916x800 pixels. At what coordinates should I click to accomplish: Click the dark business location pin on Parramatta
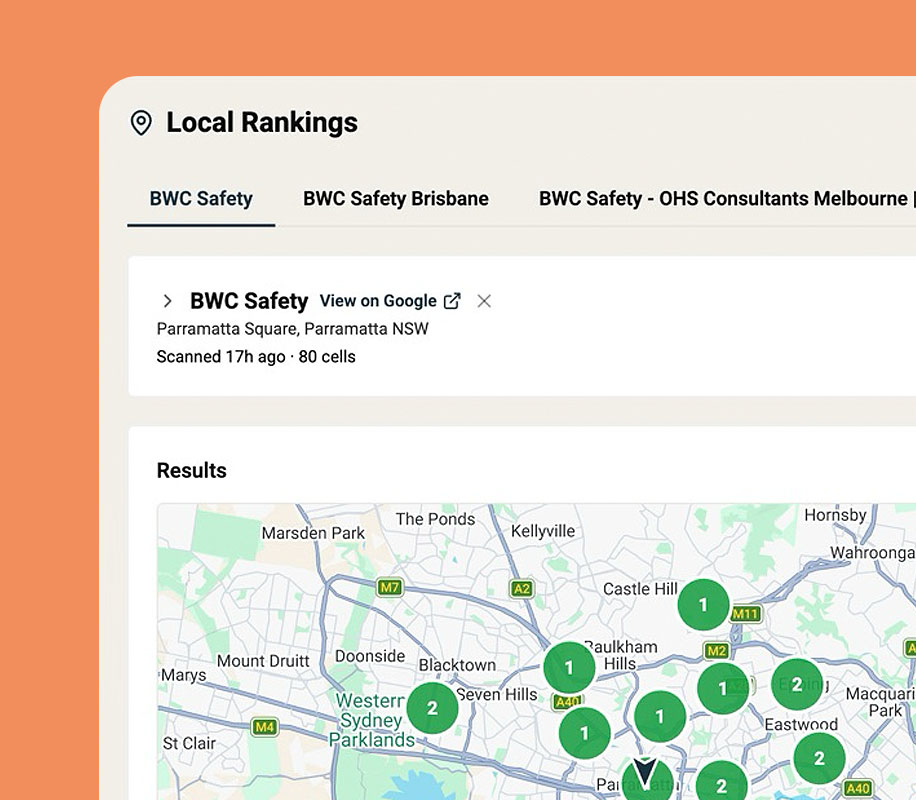click(x=644, y=771)
